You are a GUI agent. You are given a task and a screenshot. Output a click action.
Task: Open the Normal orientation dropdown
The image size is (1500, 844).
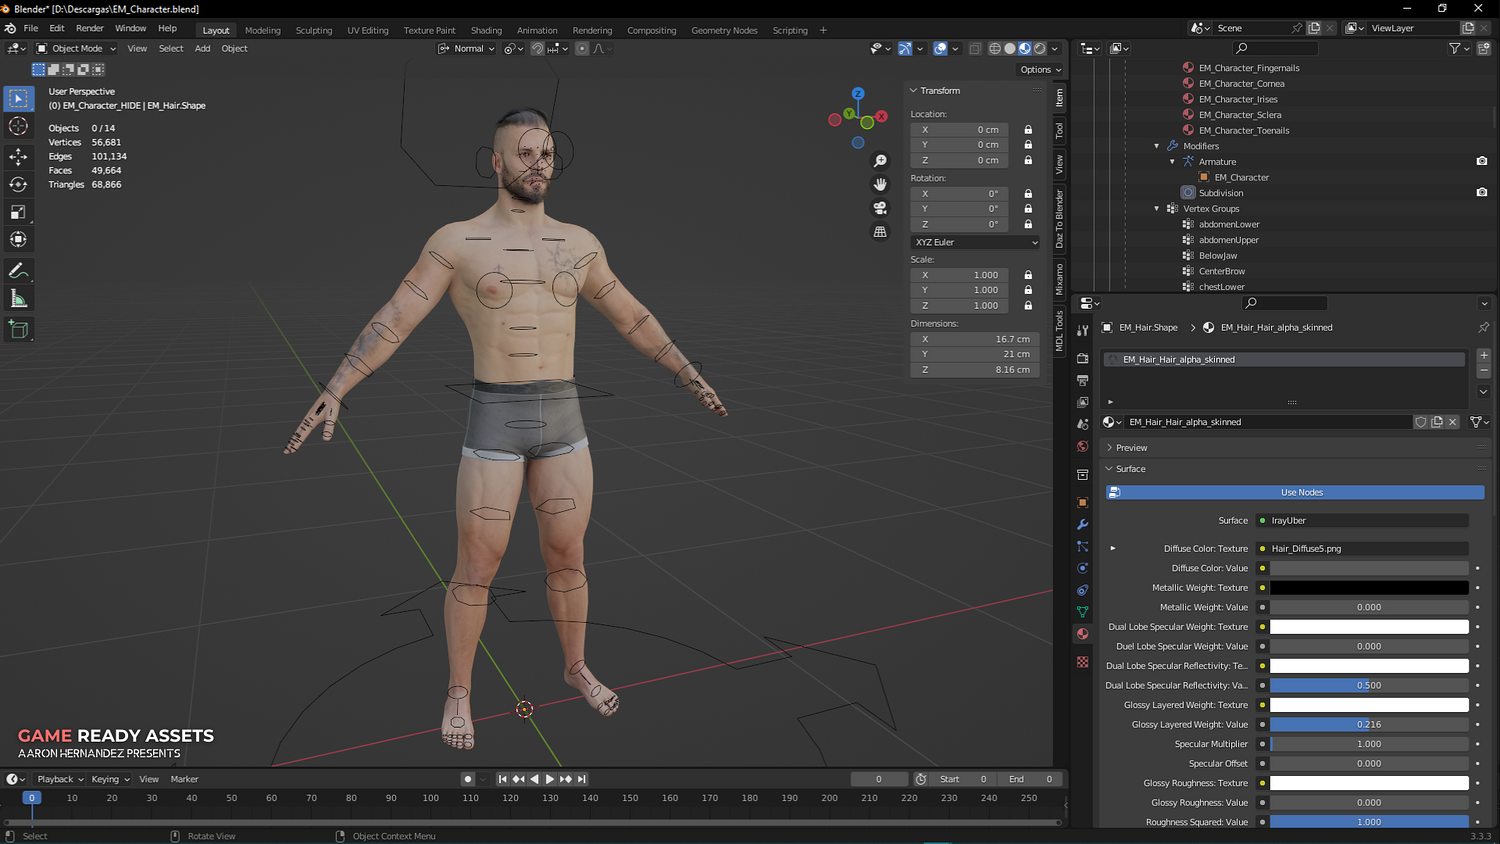coord(467,48)
